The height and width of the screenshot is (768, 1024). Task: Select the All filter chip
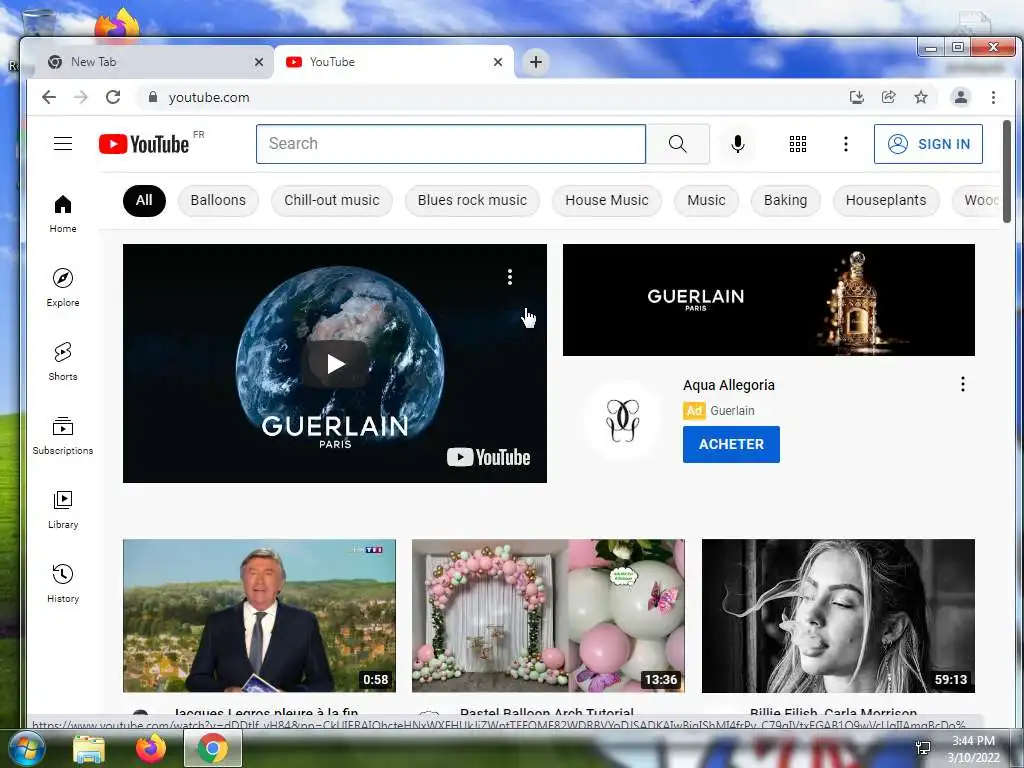click(x=144, y=200)
